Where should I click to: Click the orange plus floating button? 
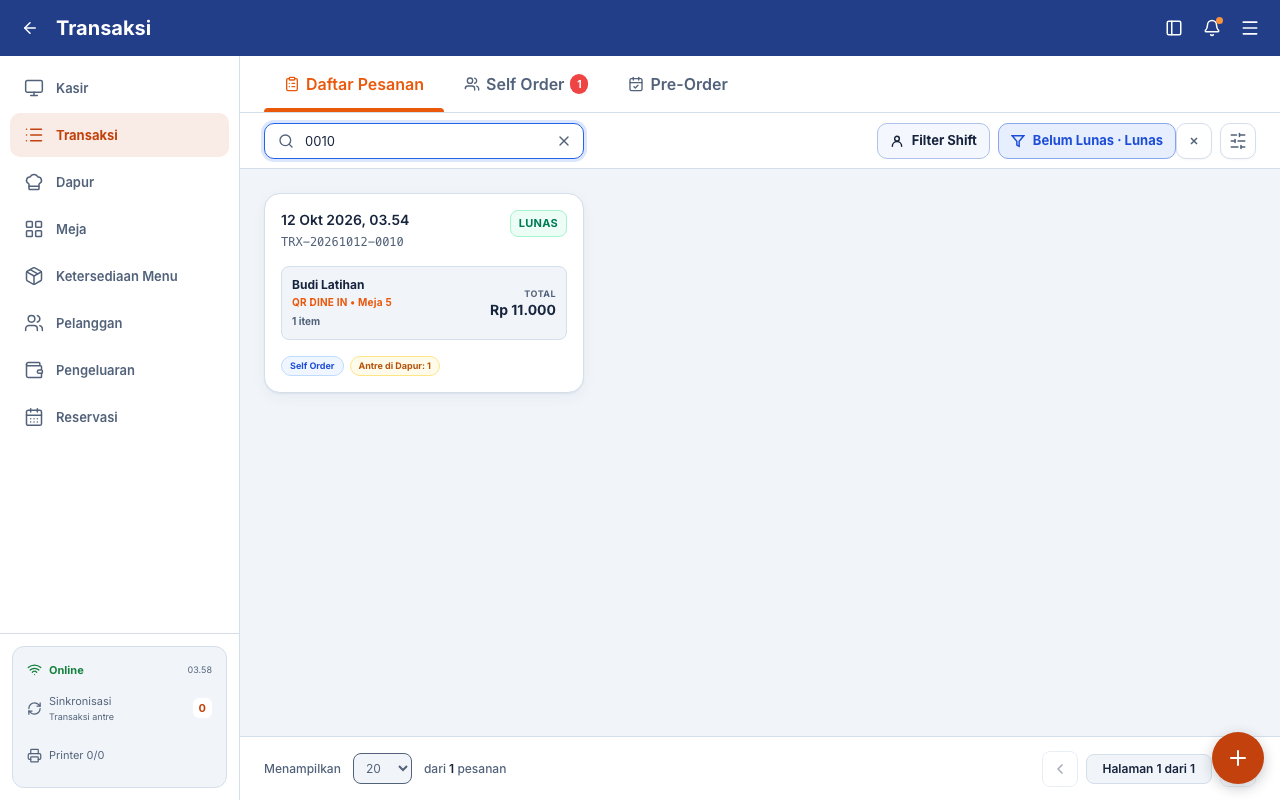coord(1238,758)
